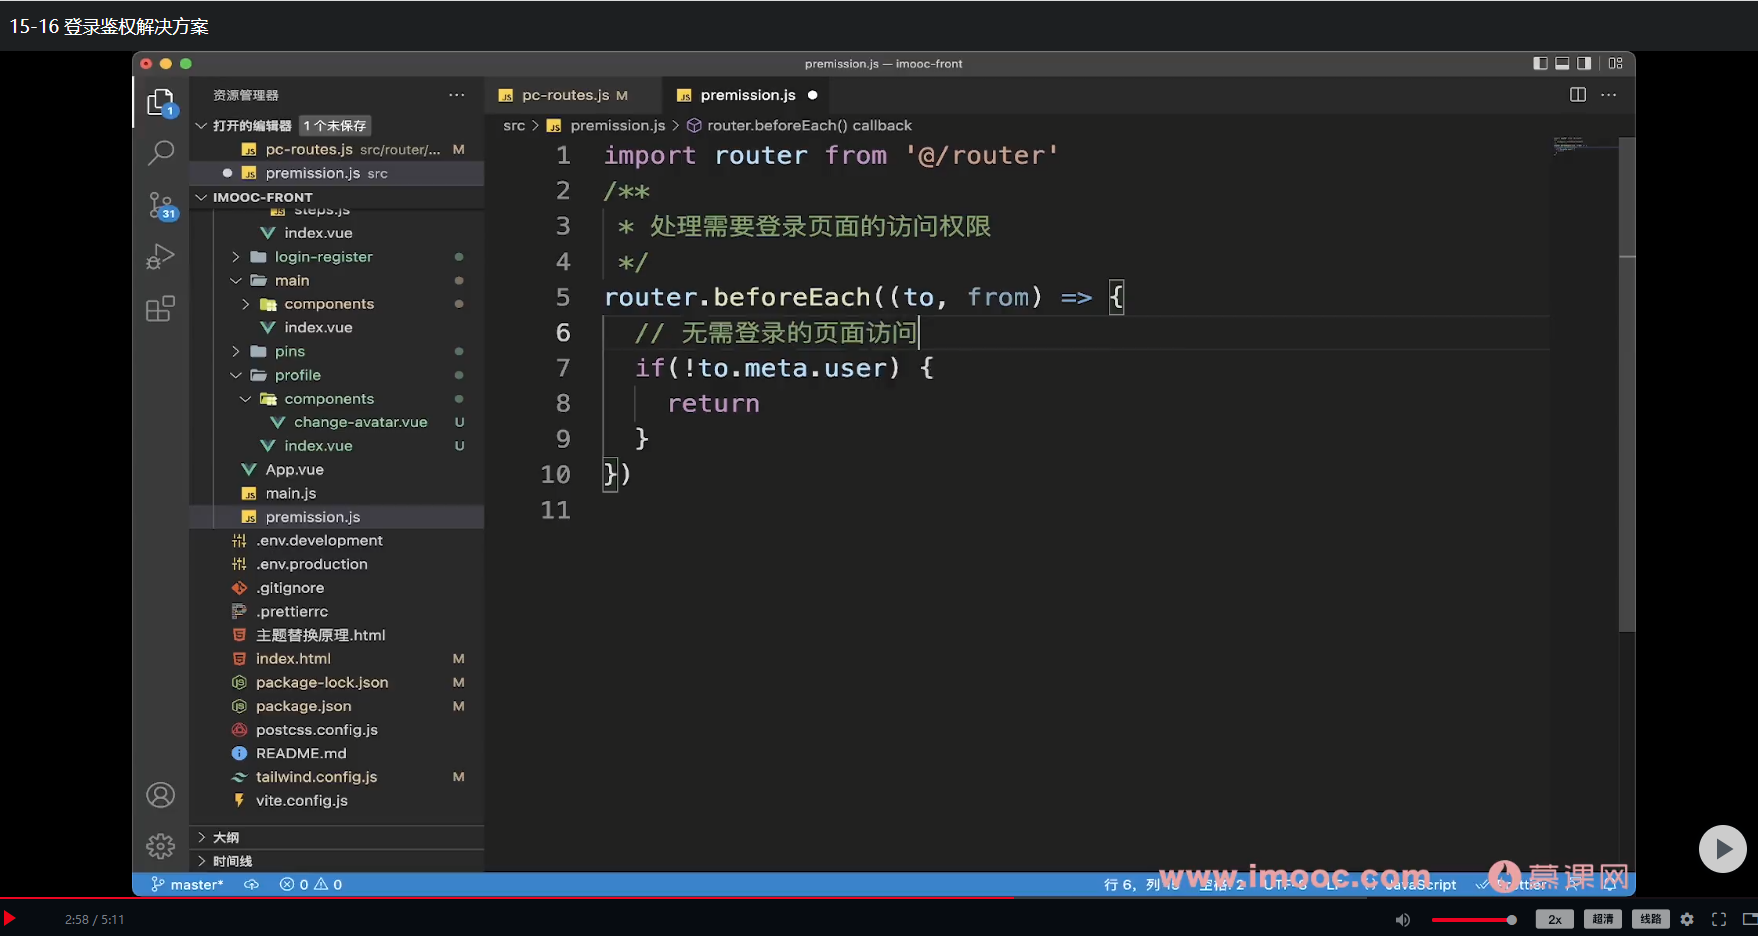Click router.beforeEach() callback breadcrumb
Image resolution: width=1758 pixels, height=936 pixels.
pos(808,125)
